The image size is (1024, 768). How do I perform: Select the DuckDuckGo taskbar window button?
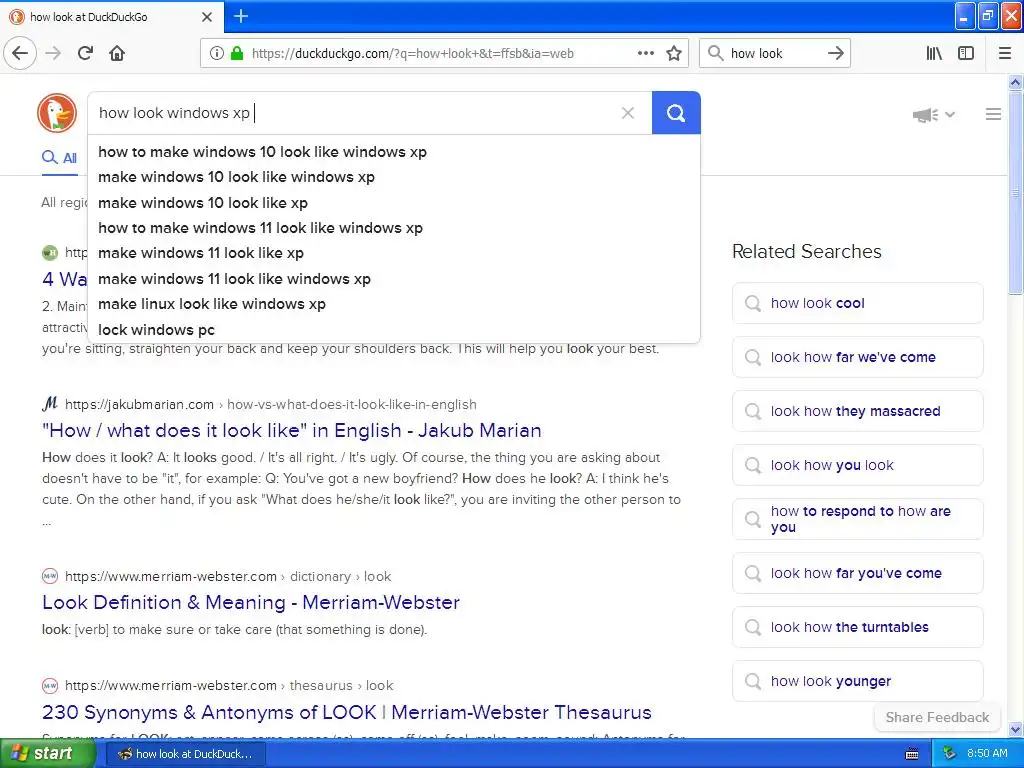pyautogui.click(x=186, y=754)
